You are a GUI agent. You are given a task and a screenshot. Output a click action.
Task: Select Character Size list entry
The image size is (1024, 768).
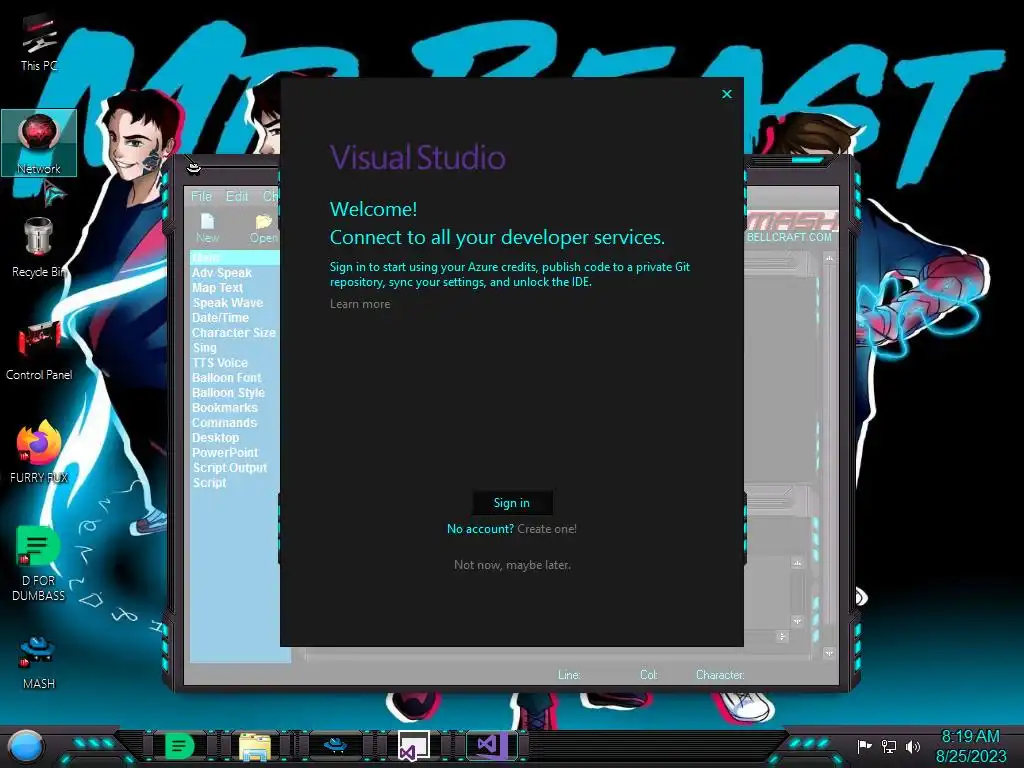point(234,333)
